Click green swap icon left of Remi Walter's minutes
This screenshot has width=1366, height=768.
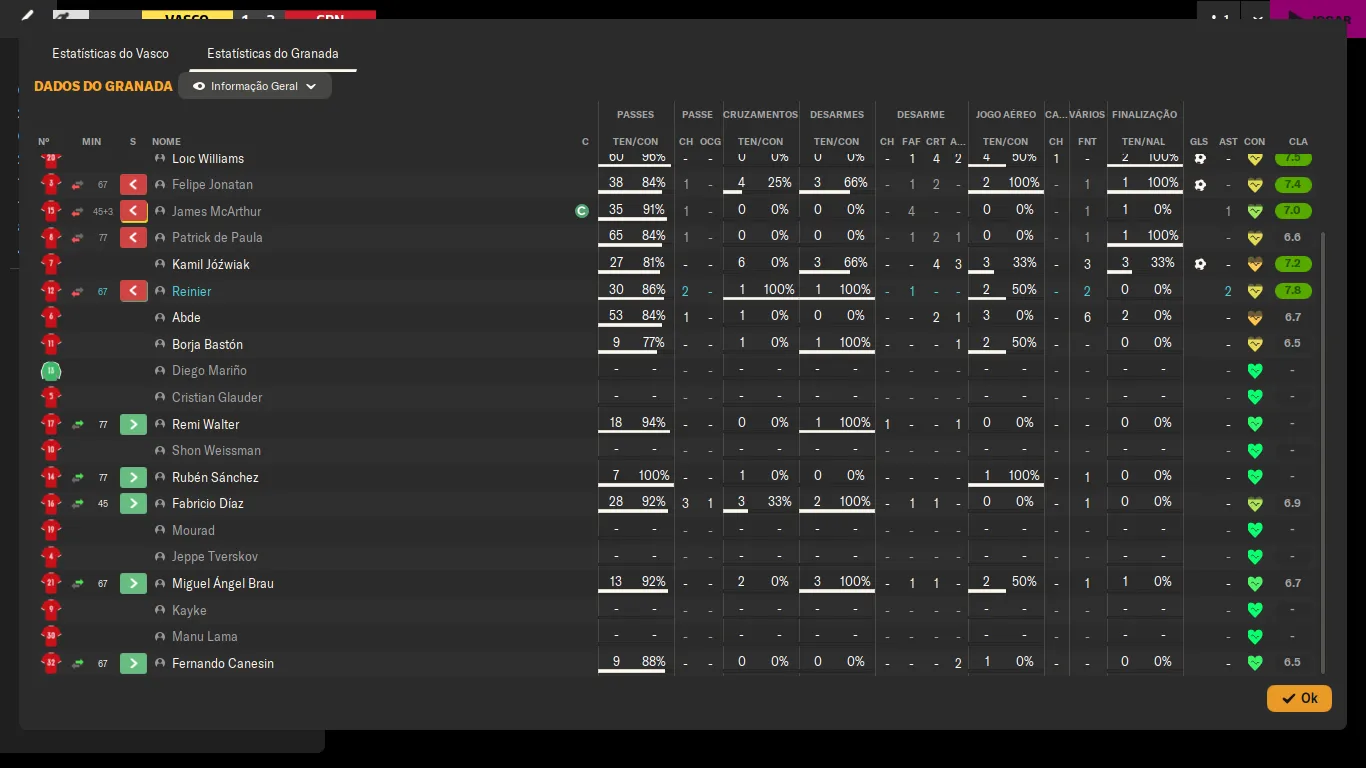tap(78, 424)
